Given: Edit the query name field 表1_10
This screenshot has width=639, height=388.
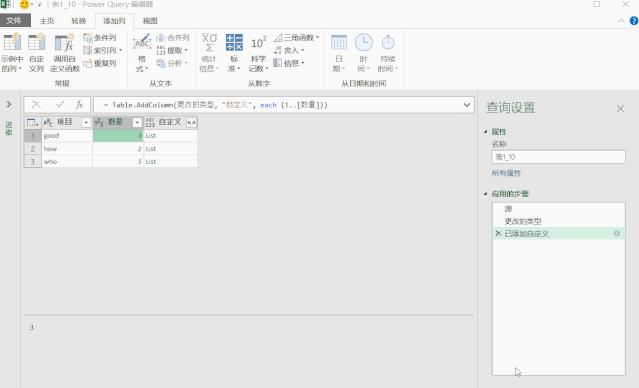Looking at the screenshot, I should pos(558,157).
